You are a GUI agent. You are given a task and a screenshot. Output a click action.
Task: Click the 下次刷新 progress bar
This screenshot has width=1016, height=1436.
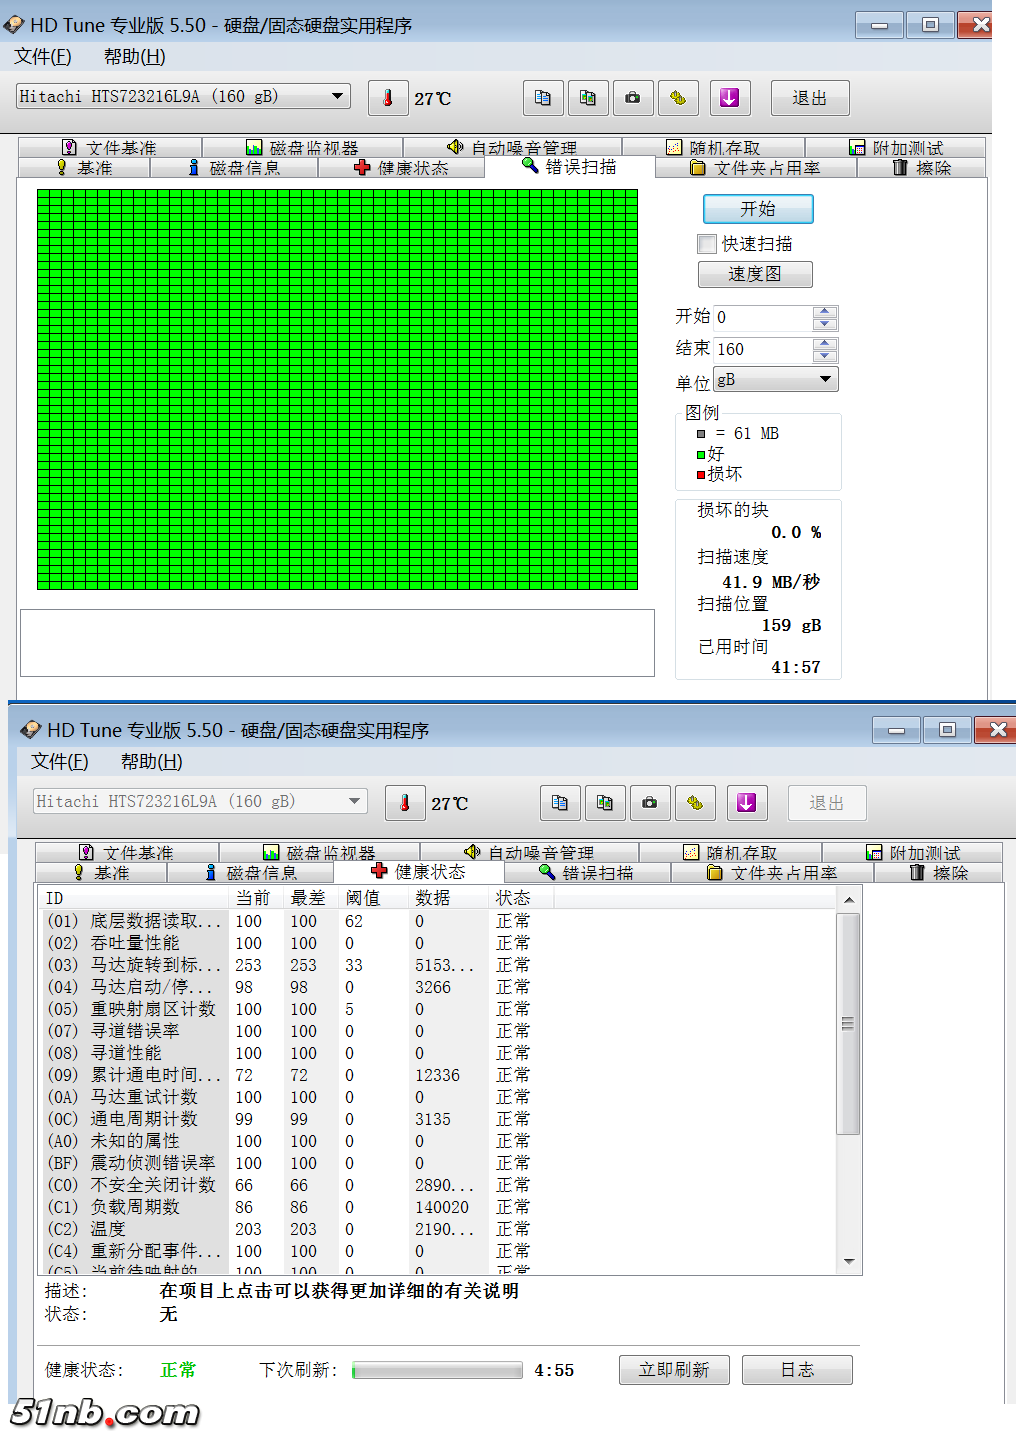coord(437,1370)
